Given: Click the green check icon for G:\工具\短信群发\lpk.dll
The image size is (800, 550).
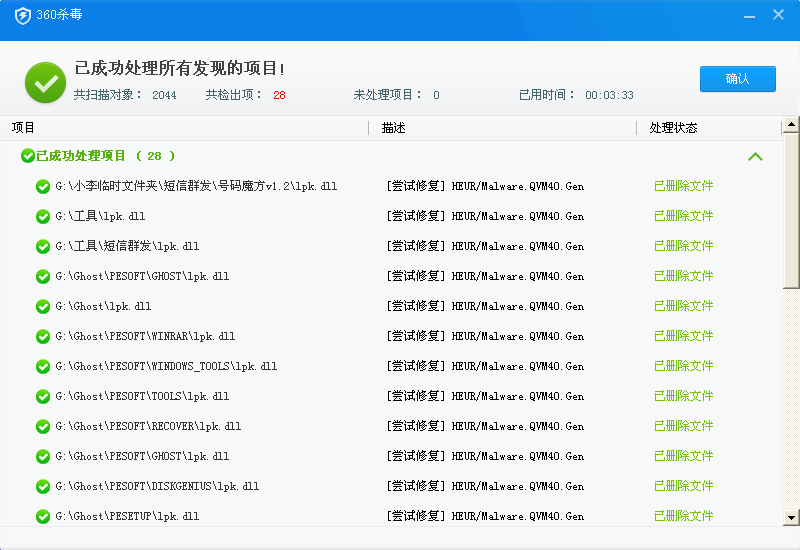Looking at the screenshot, I should click(43, 247).
